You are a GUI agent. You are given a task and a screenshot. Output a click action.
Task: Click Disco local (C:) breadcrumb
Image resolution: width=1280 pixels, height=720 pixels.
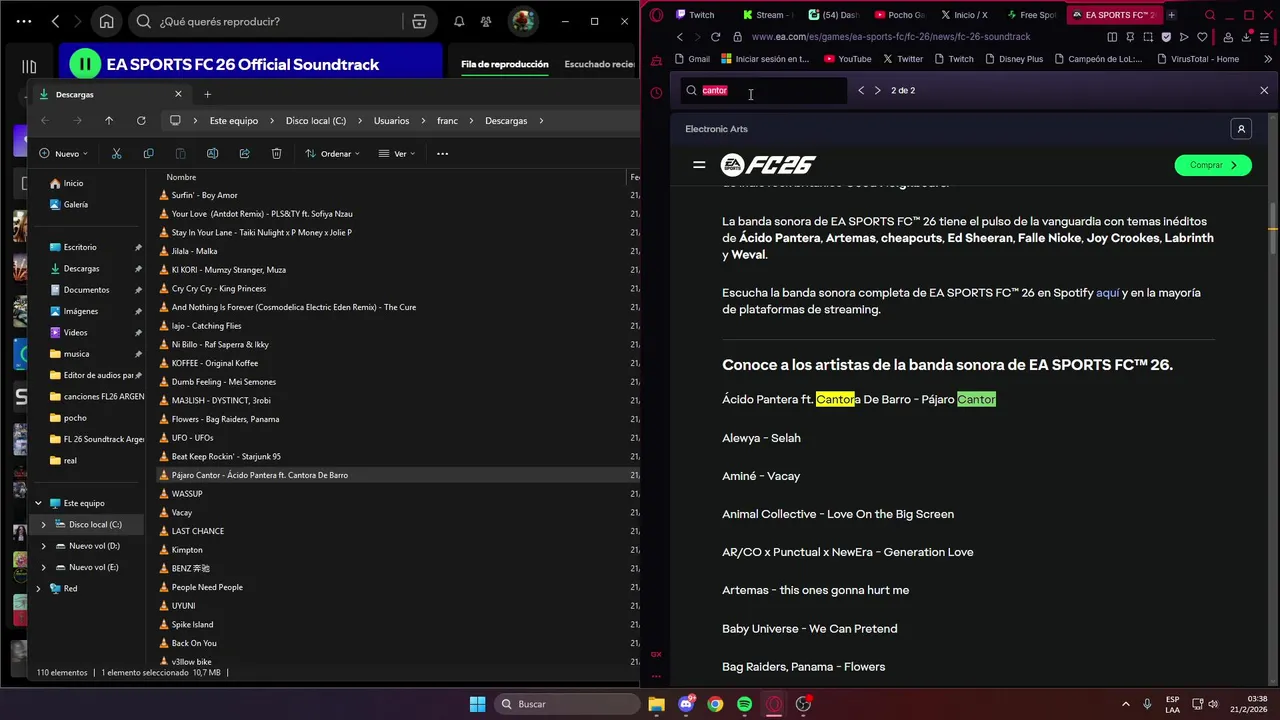[315, 121]
